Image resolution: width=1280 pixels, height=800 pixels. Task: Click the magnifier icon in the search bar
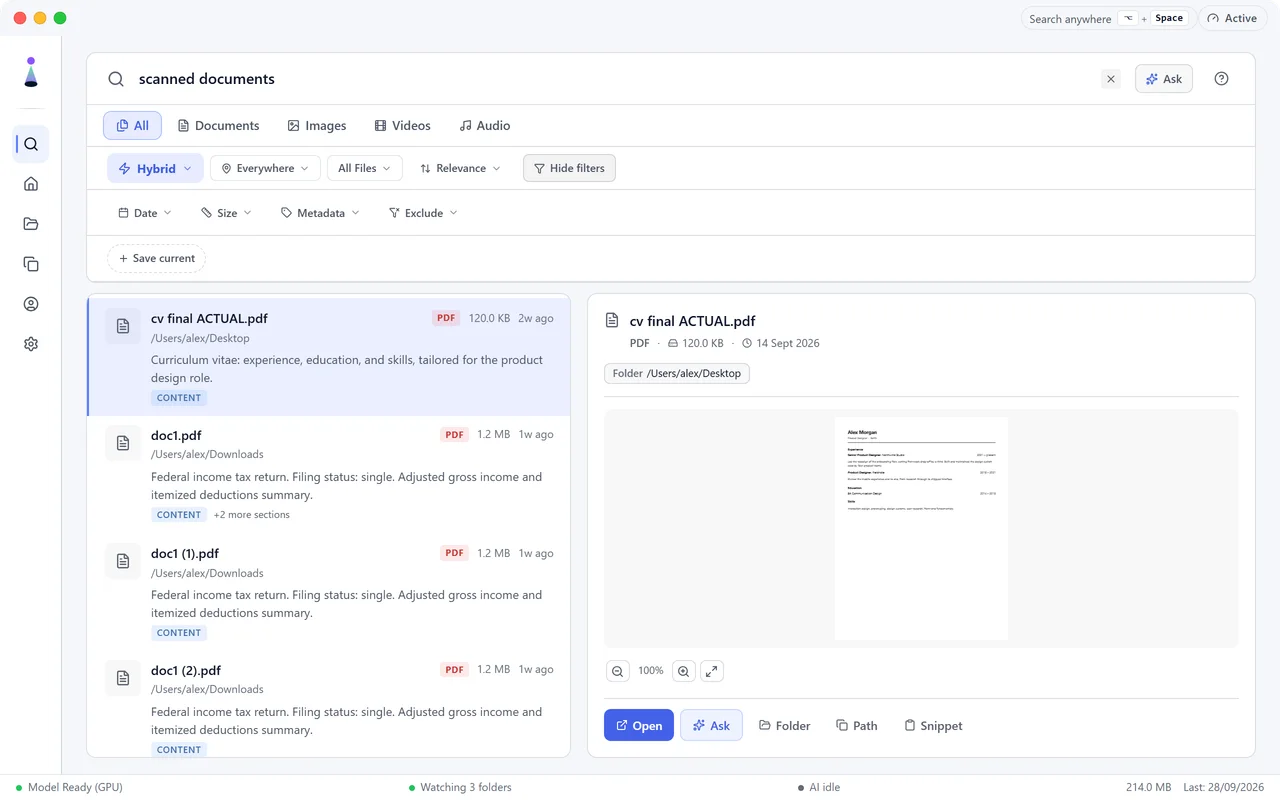pyautogui.click(x=116, y=79)
